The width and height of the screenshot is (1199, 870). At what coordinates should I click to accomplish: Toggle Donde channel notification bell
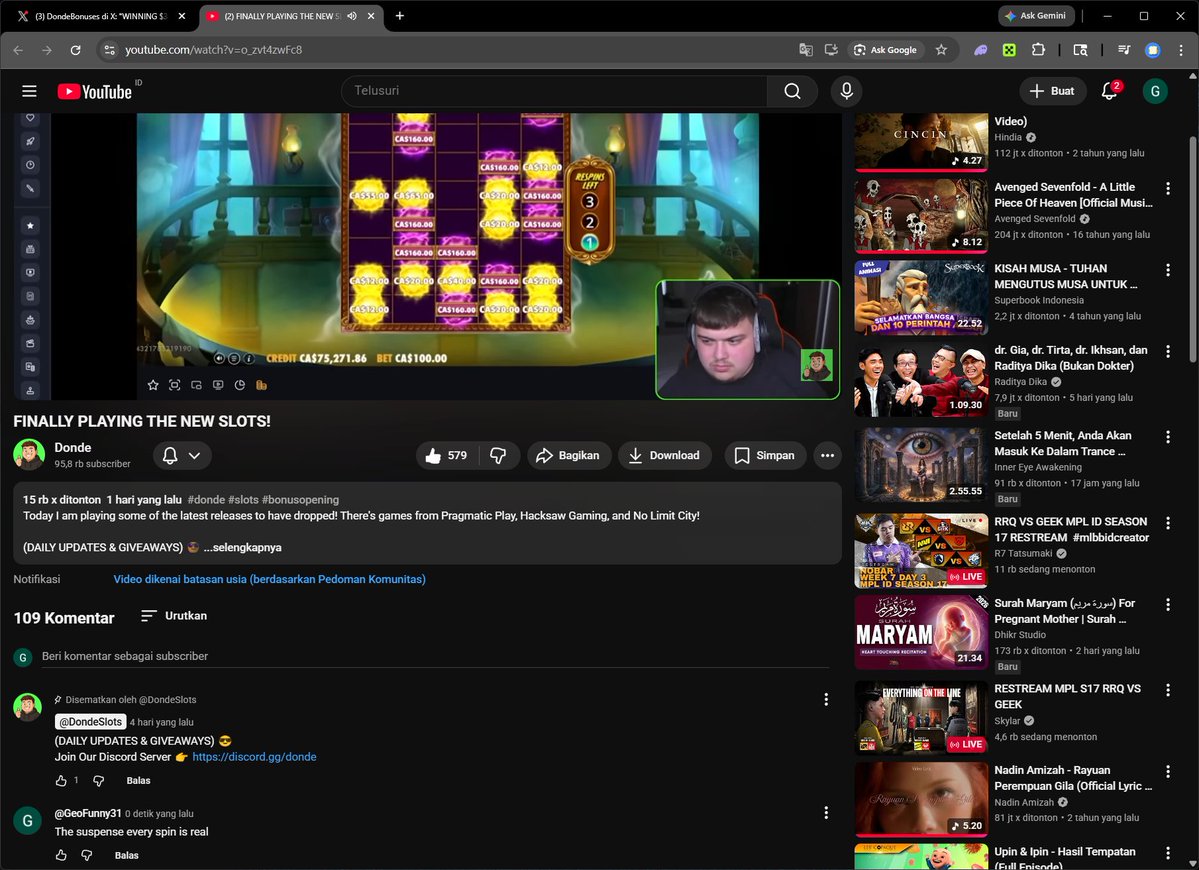pos(170,456)
